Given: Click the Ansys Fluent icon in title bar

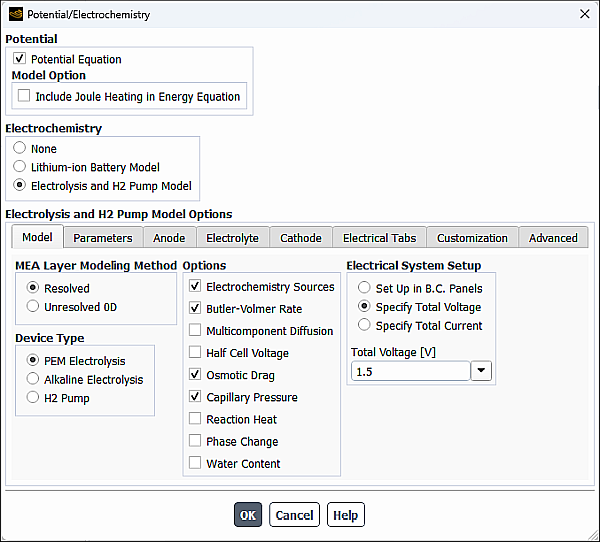Looking at the screenshot, I should tap(15, 14).
